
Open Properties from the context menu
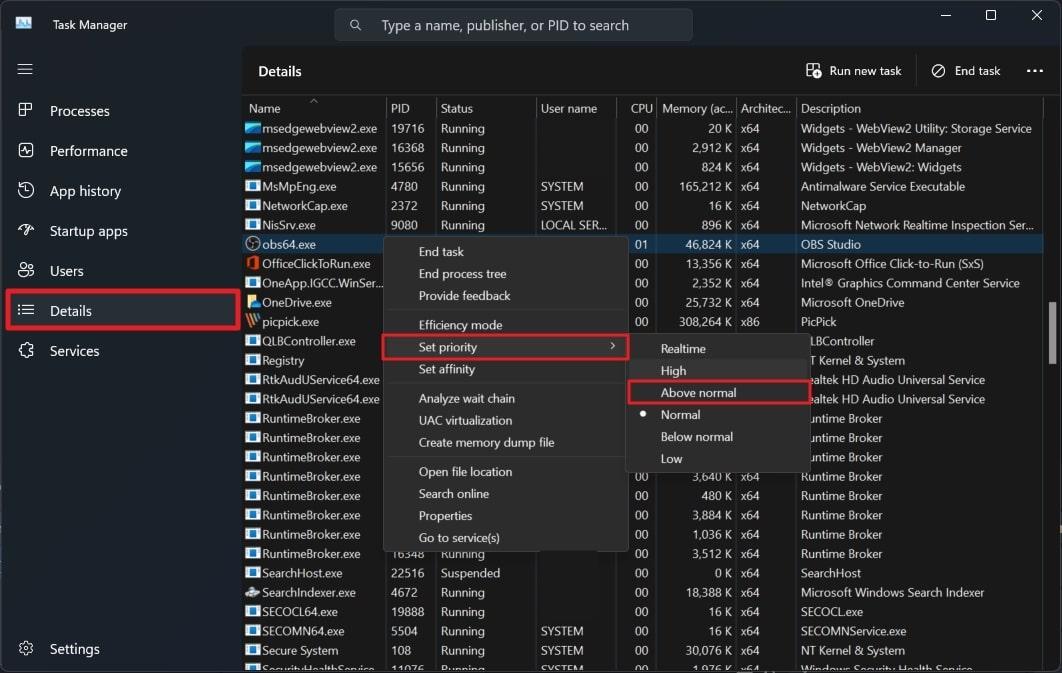point(445,515)
